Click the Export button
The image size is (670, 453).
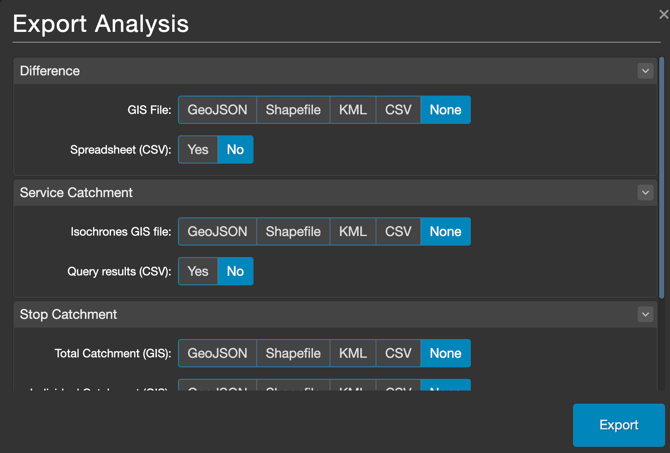pyautogui.click(x=618, y=425)
